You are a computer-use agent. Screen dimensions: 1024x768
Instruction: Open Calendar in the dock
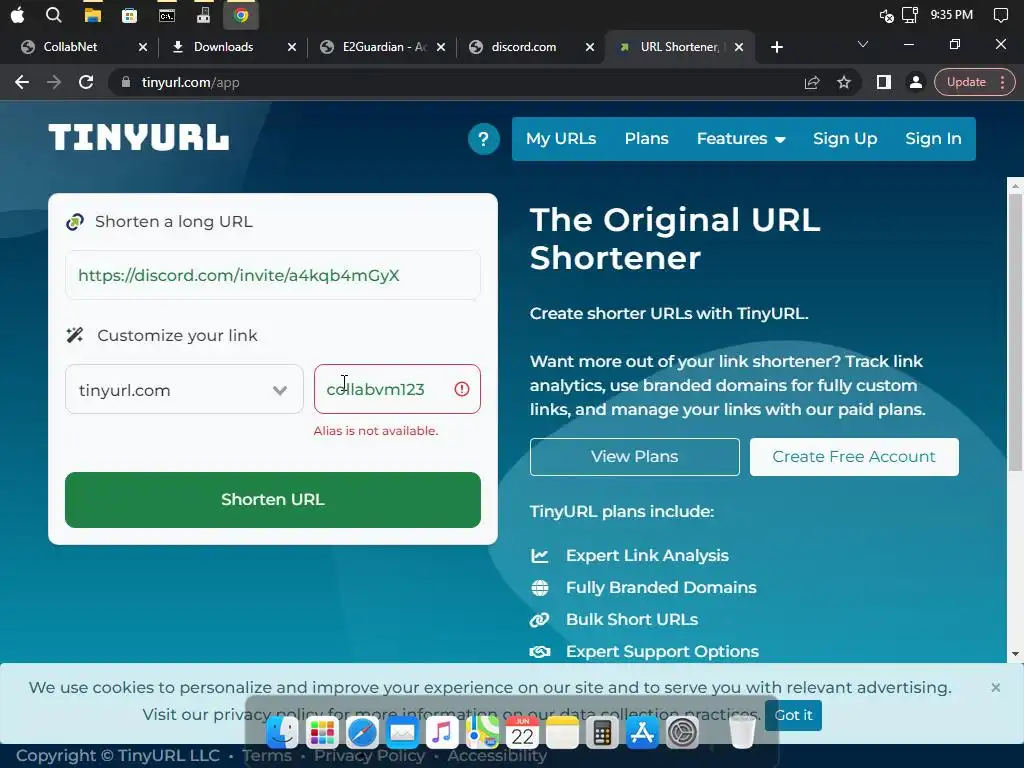pos(522,732)
